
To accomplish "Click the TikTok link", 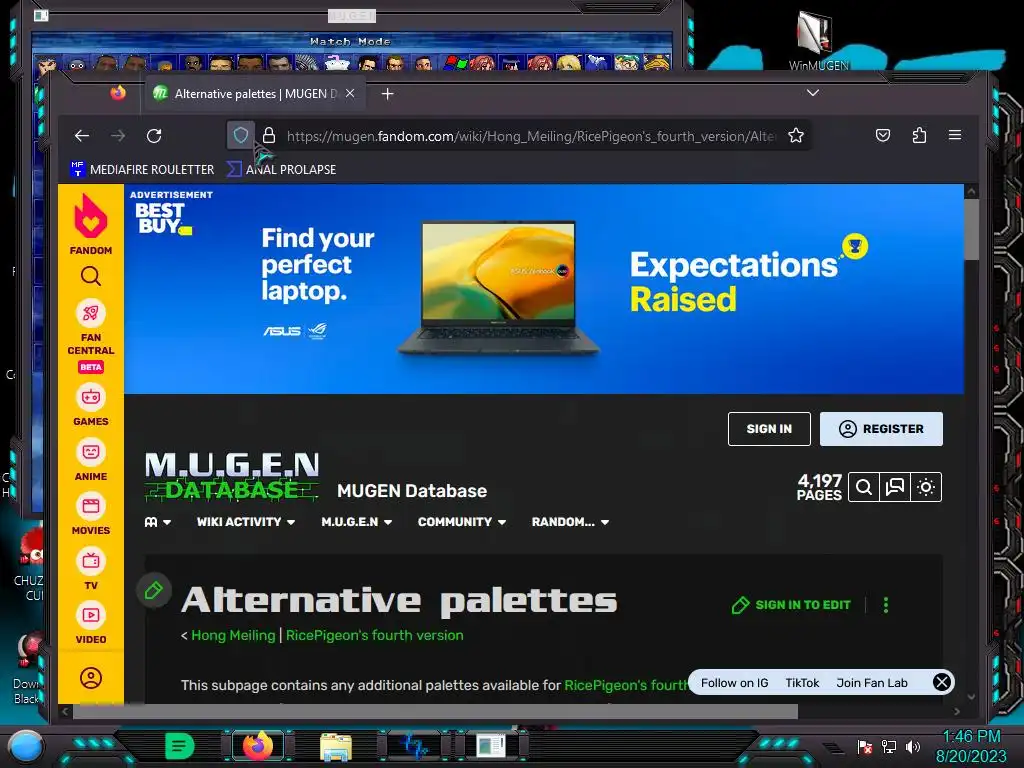I will click(802, 682).
